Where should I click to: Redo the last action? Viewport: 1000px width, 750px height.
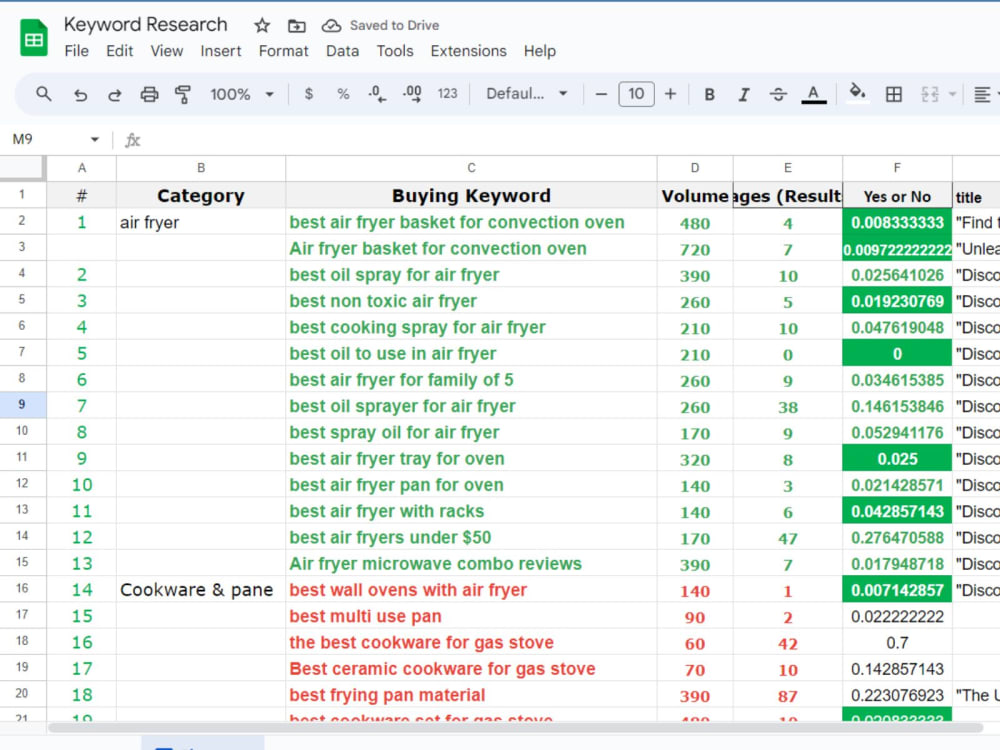[x=115, y=94]
